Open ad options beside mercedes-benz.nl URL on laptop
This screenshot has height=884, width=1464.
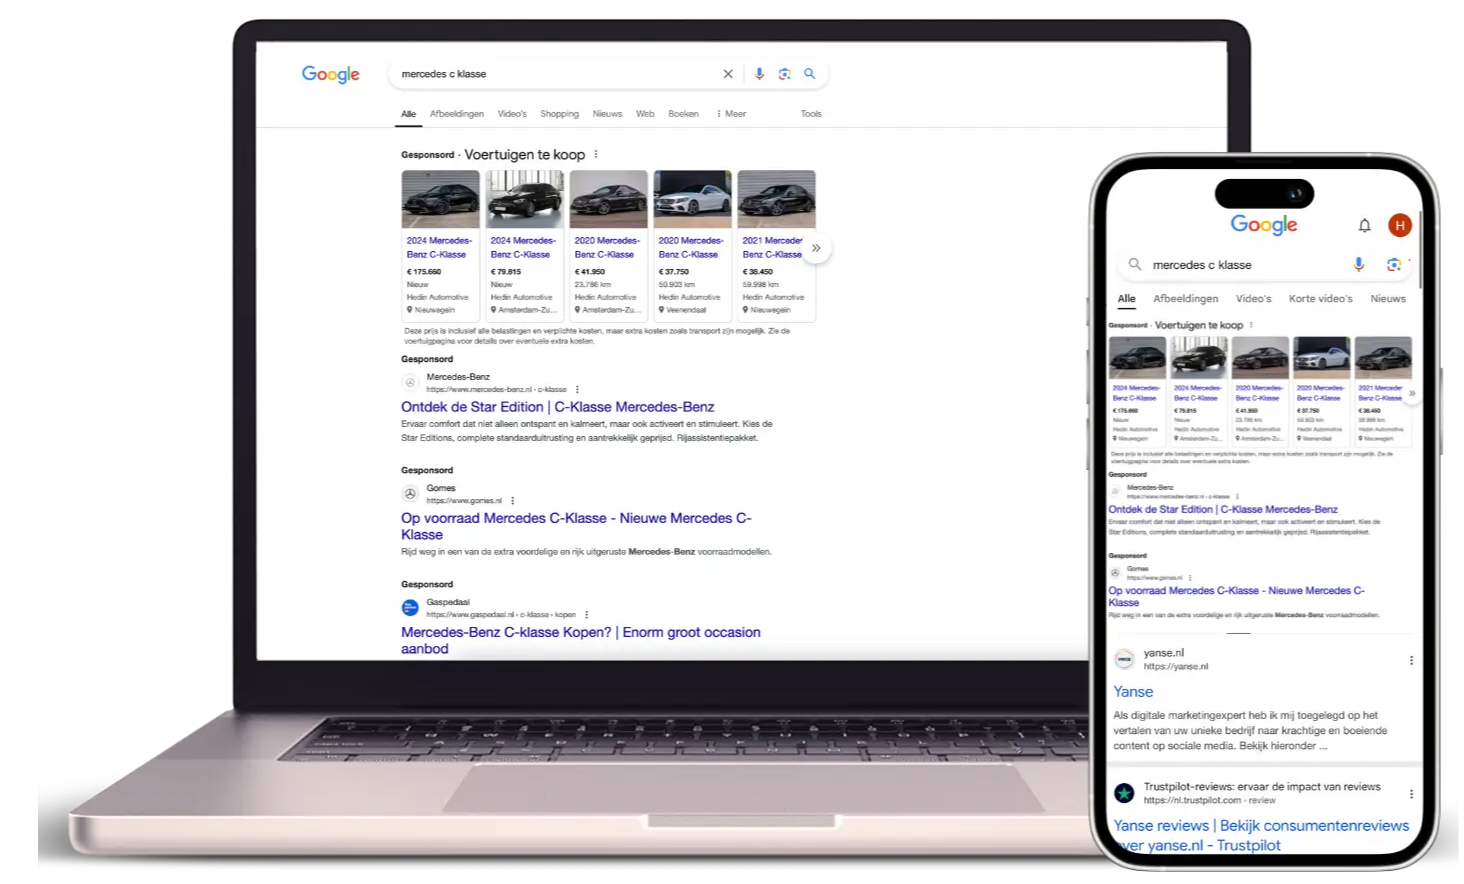(x=577, y=389)
